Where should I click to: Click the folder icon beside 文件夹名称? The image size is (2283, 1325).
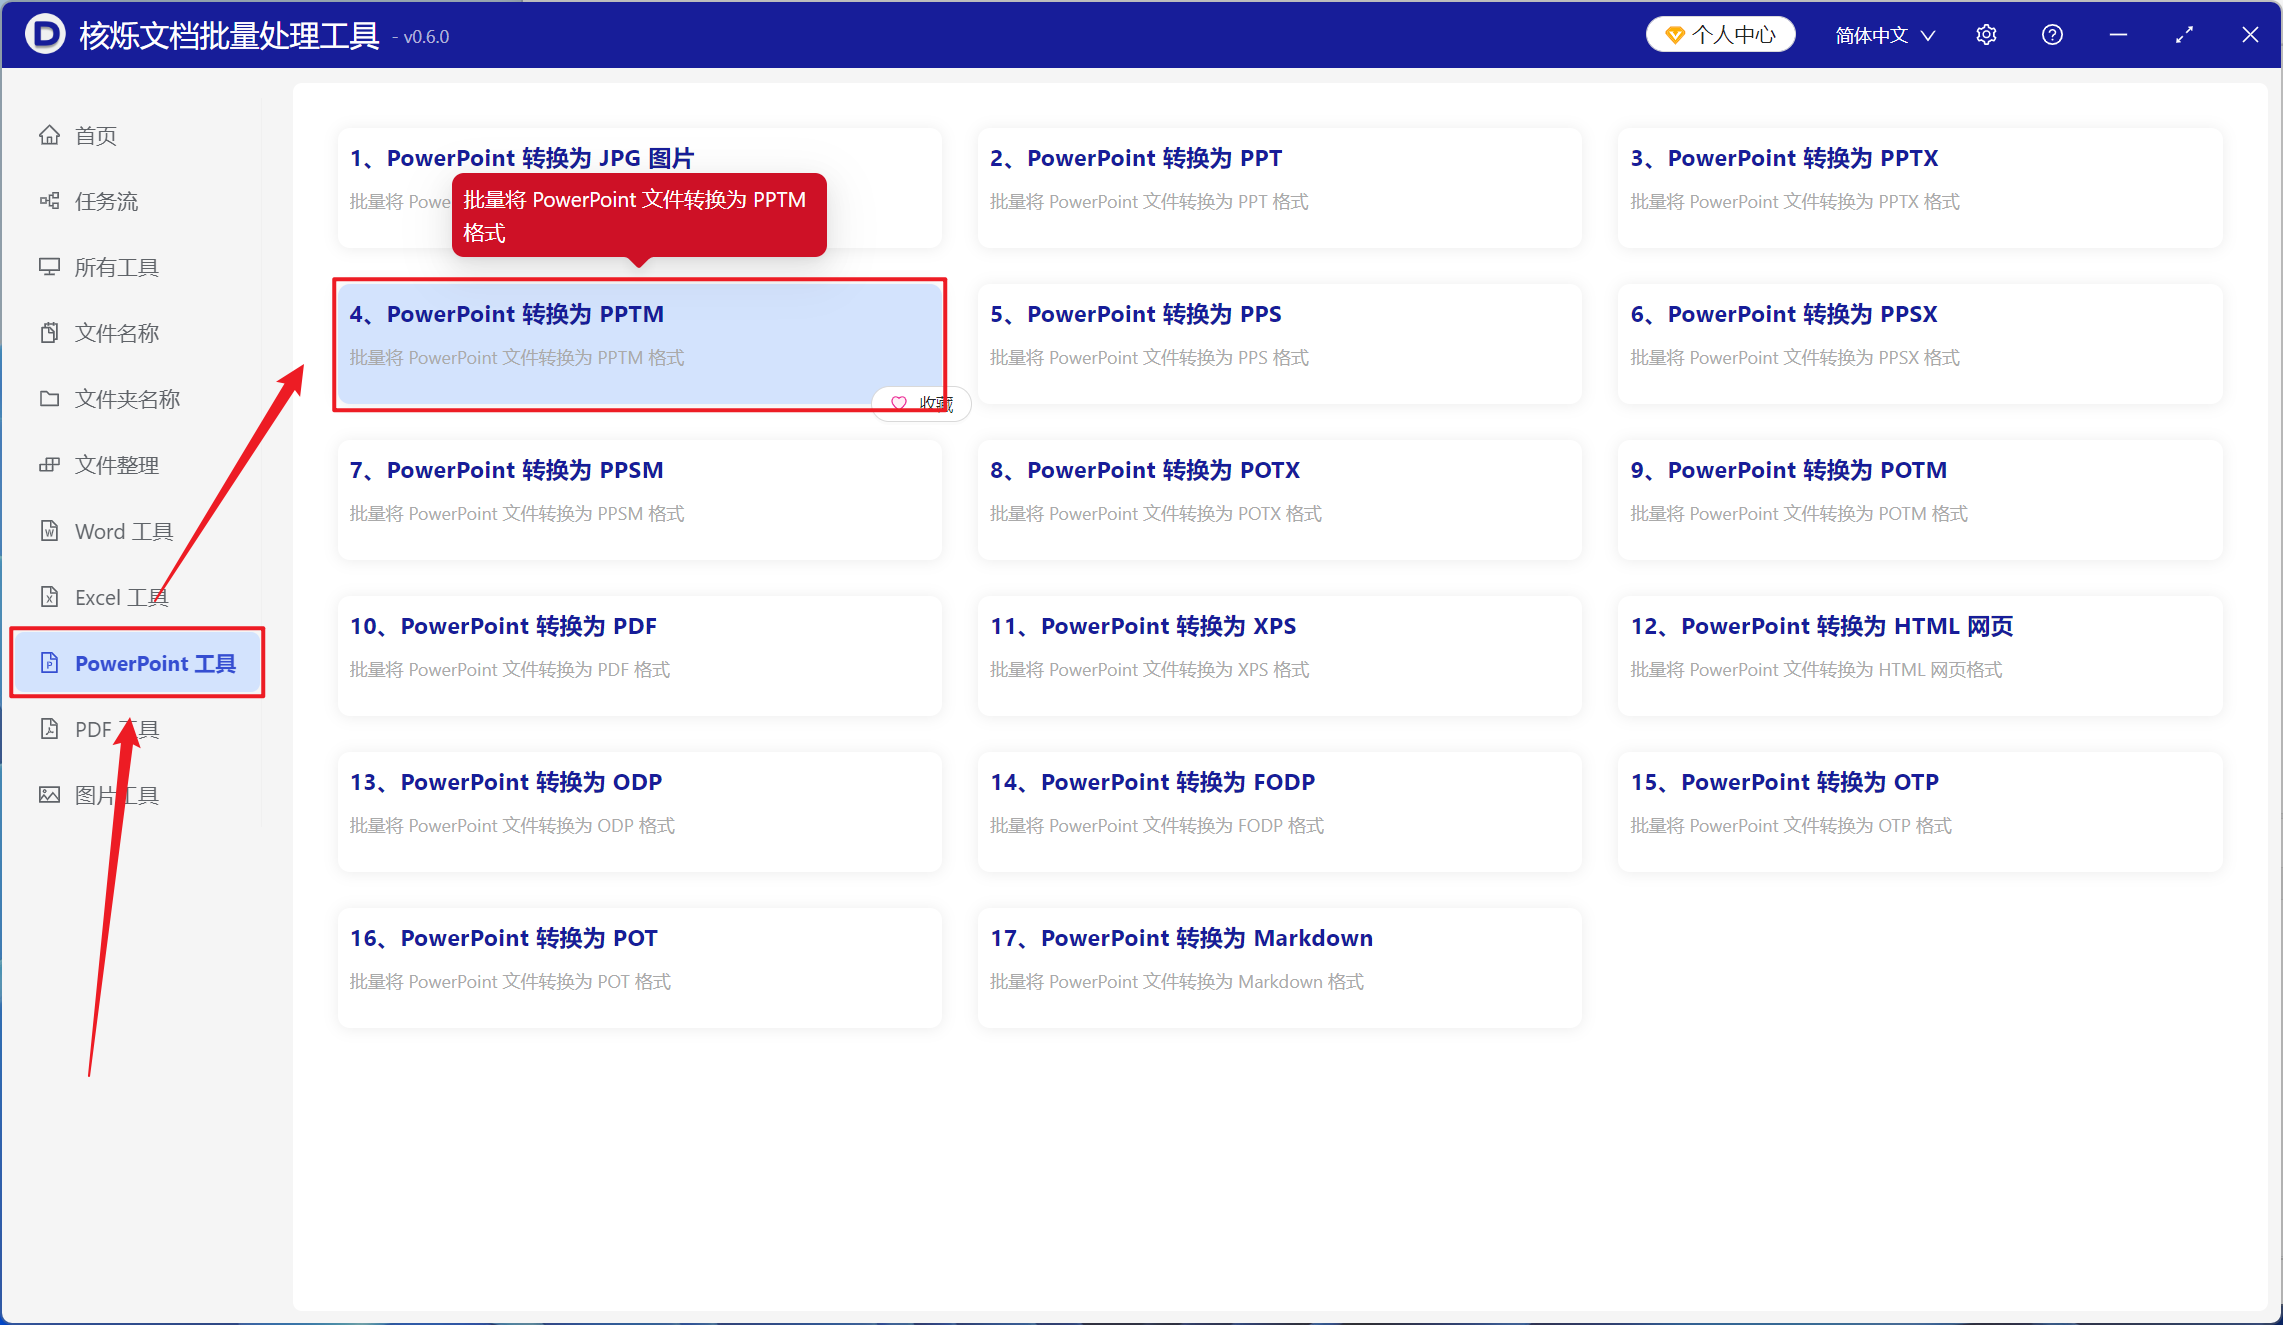pyautogui.click(x=49, y=399)
